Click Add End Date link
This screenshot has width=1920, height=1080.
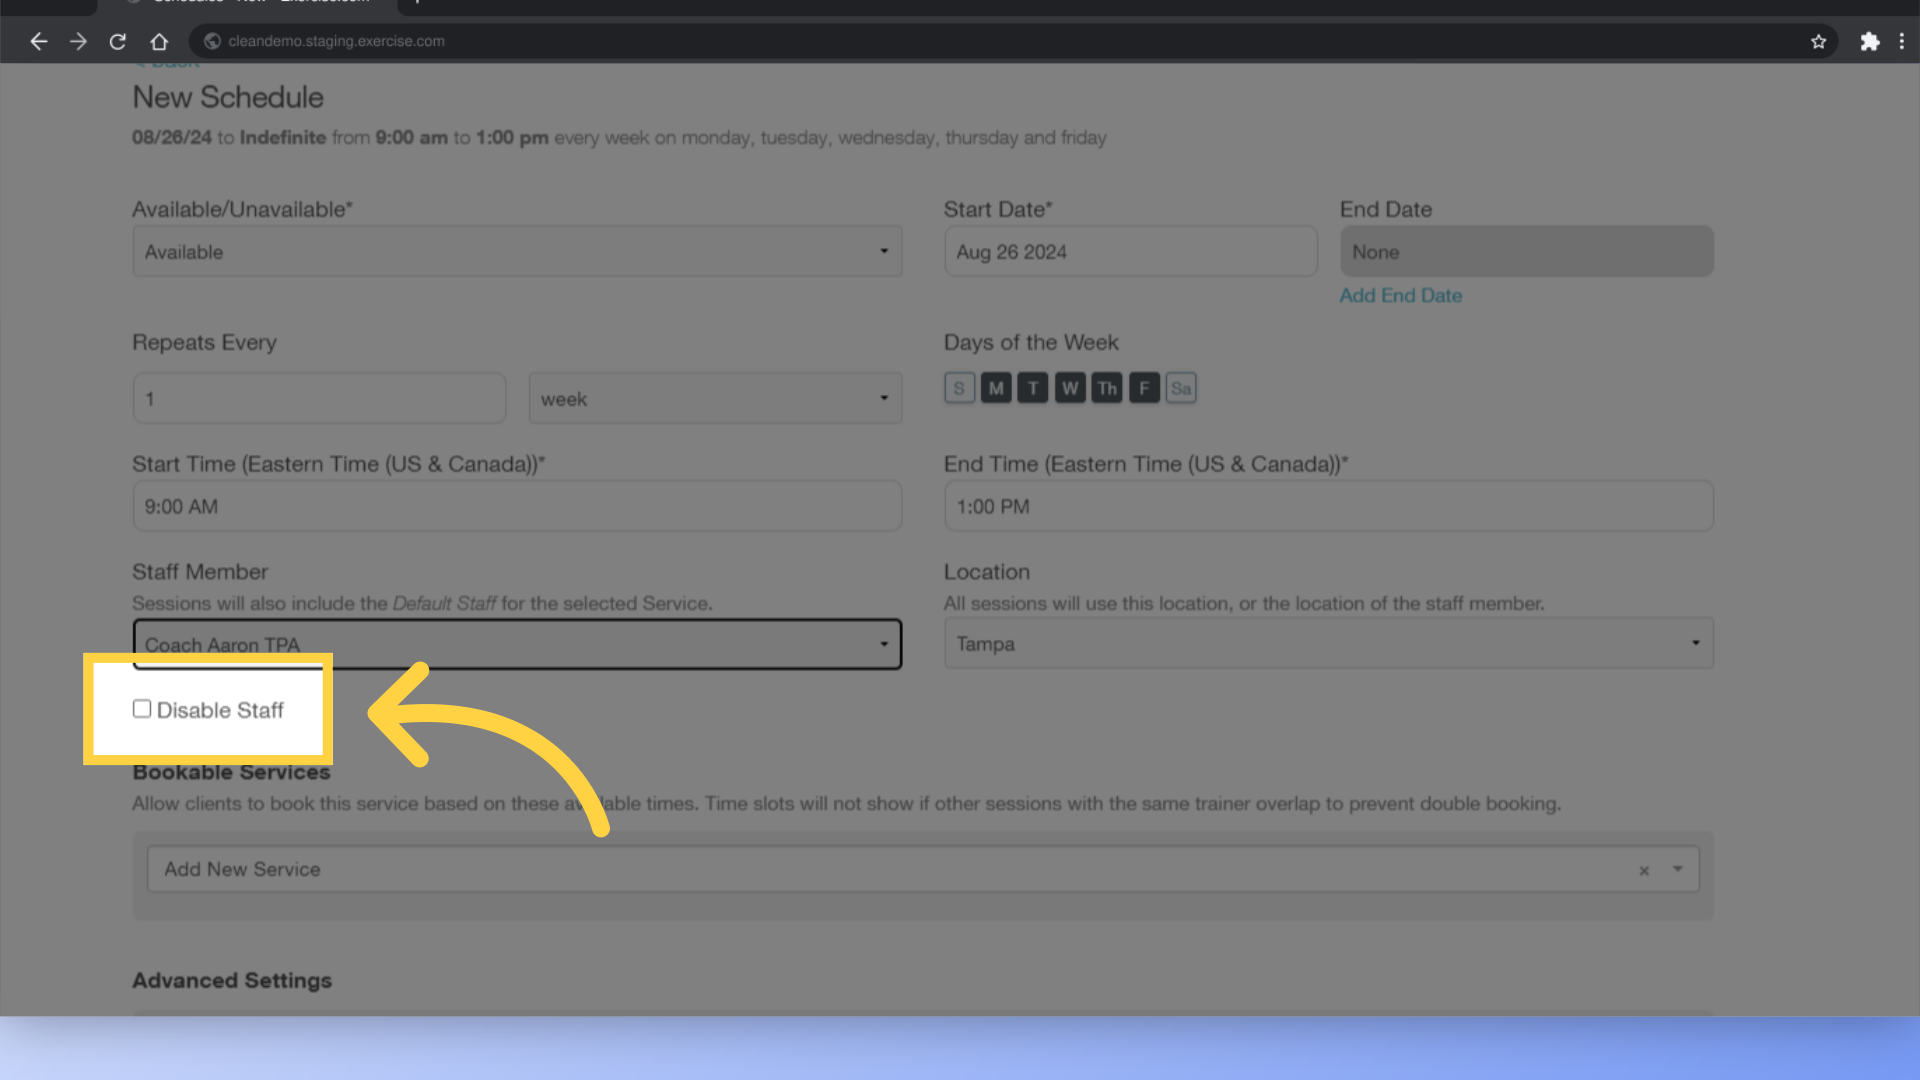[x=1400, y=294]
